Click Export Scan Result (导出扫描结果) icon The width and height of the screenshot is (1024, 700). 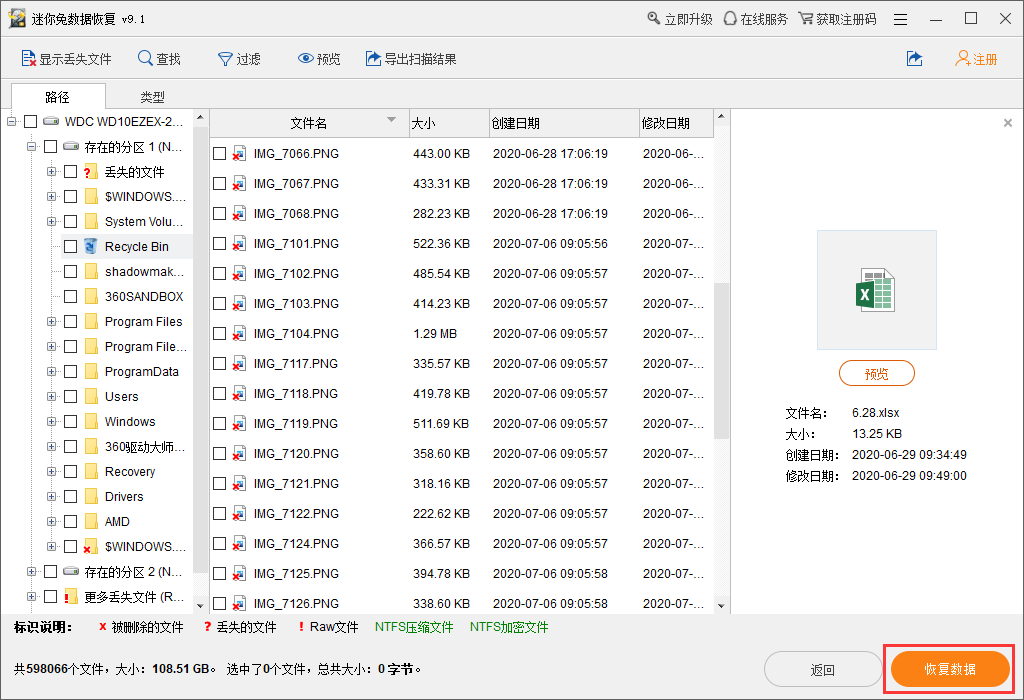tap(373, 59)
